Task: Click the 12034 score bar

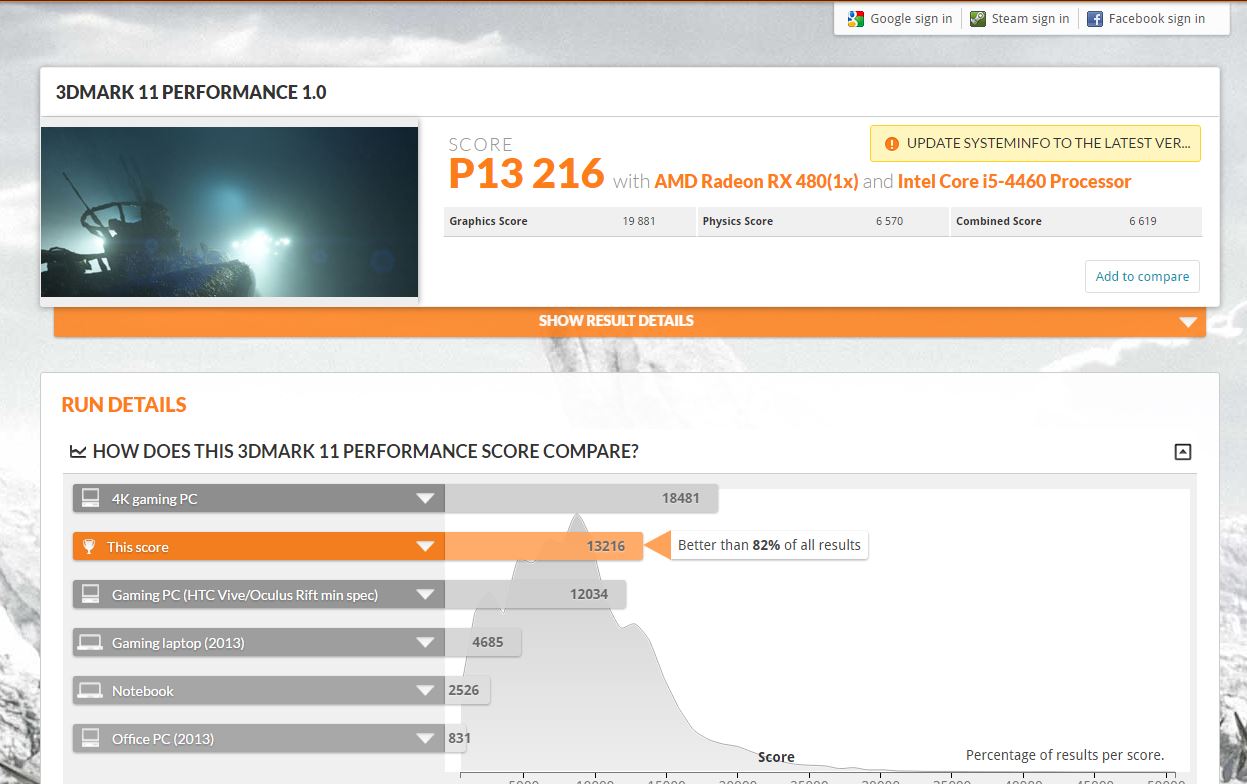Action: point(535,594)
